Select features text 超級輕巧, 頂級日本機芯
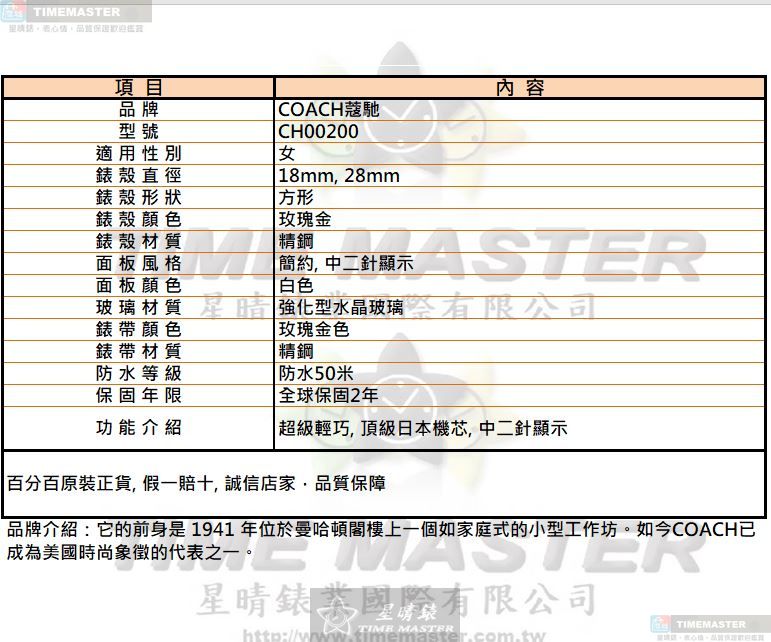This screenshot has height=642, width=771. (x=373, y=428)
